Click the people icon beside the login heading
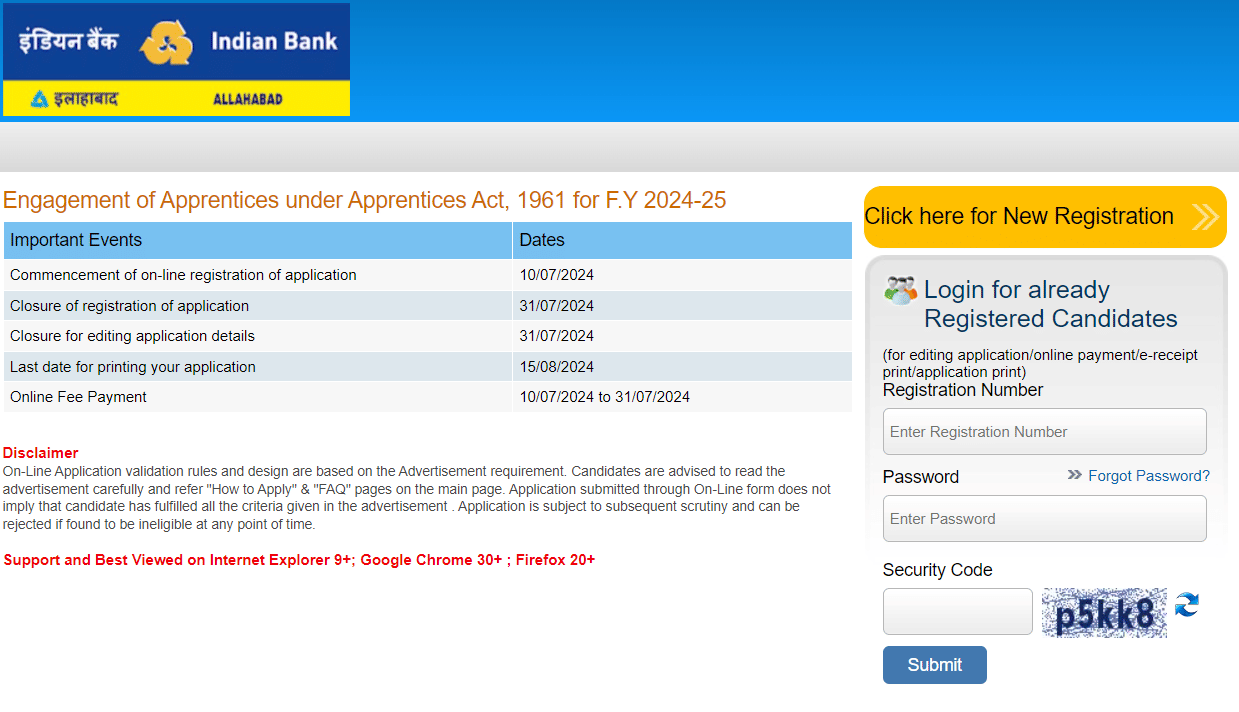Image resolution: width=1239 pixels, height=712 pixels. coord(898,289)
